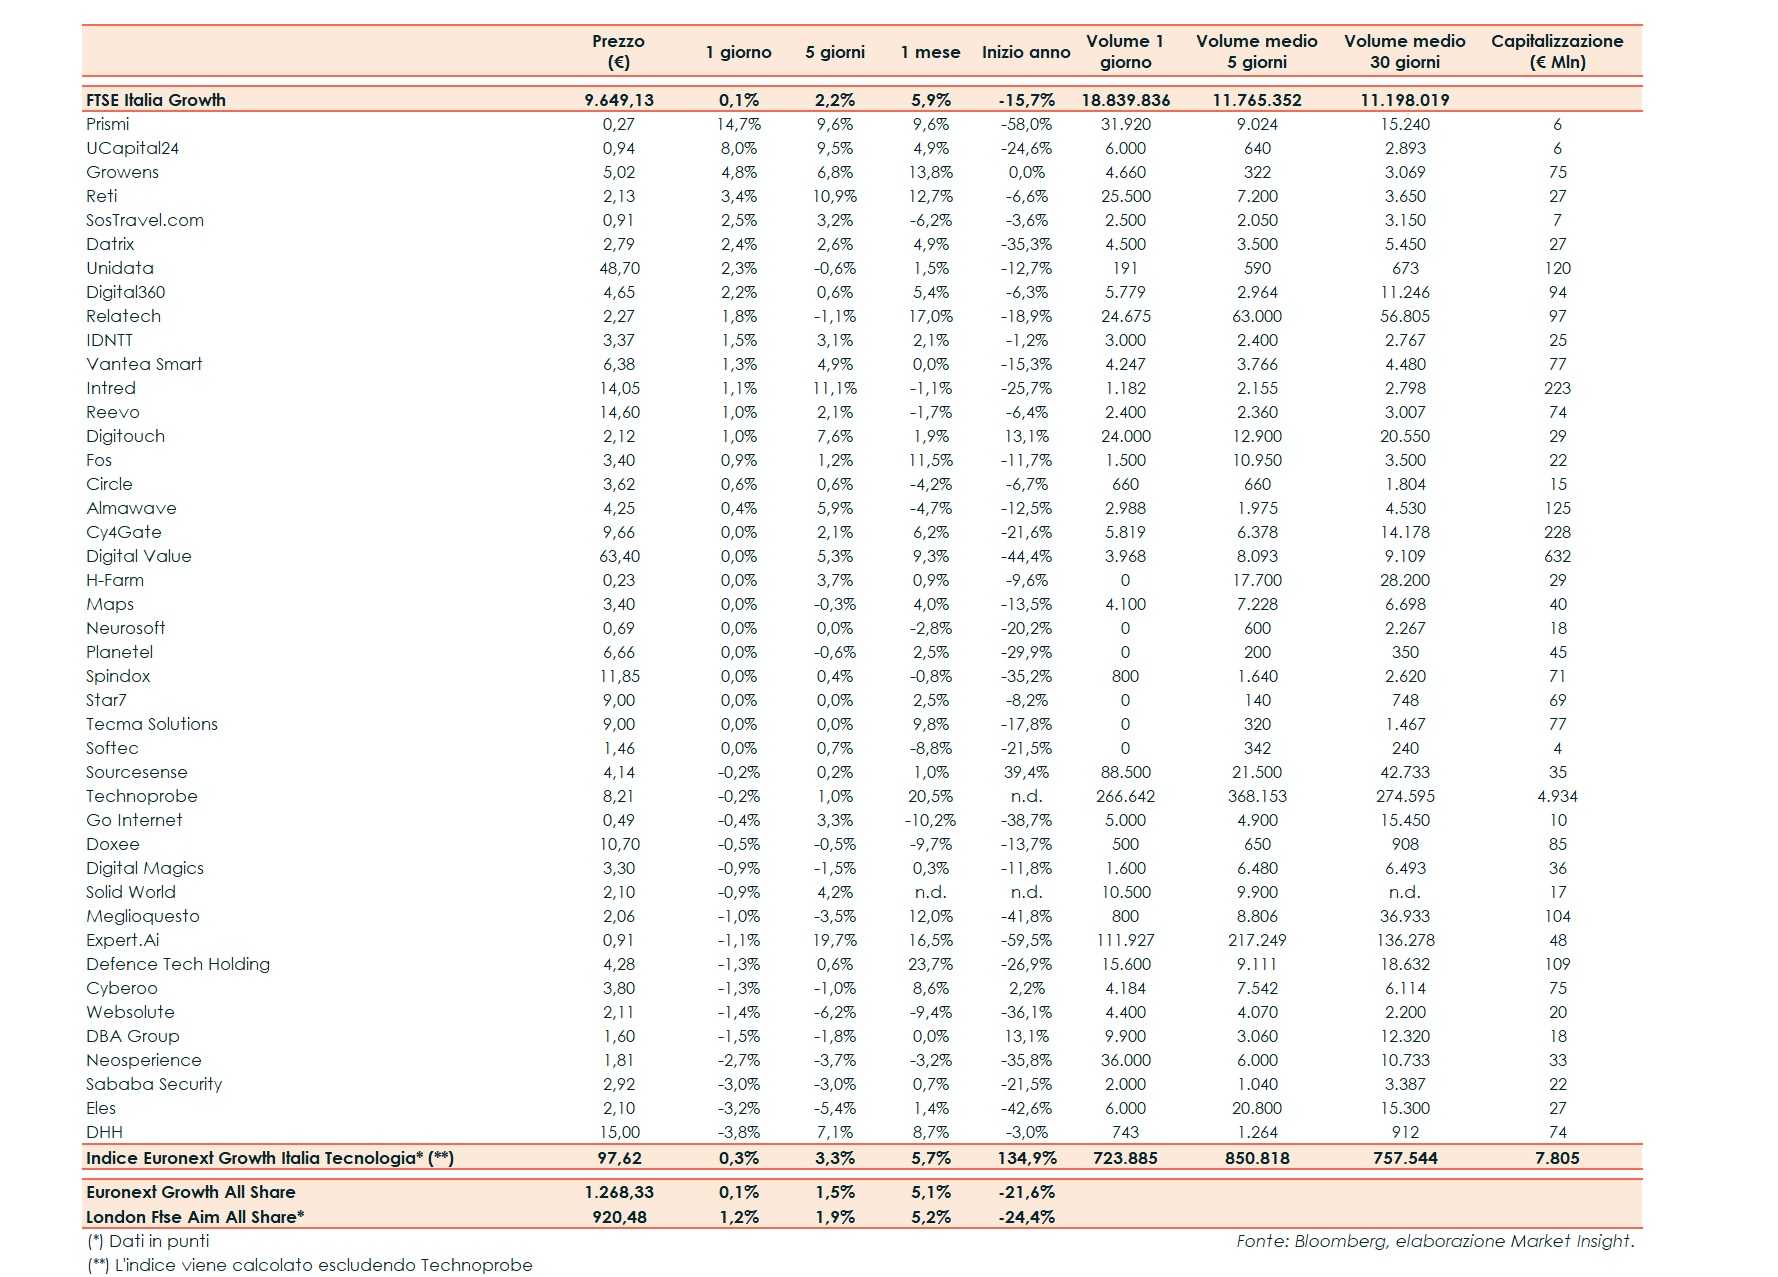Click the 'Neosperience' row name

(144, 1060)
